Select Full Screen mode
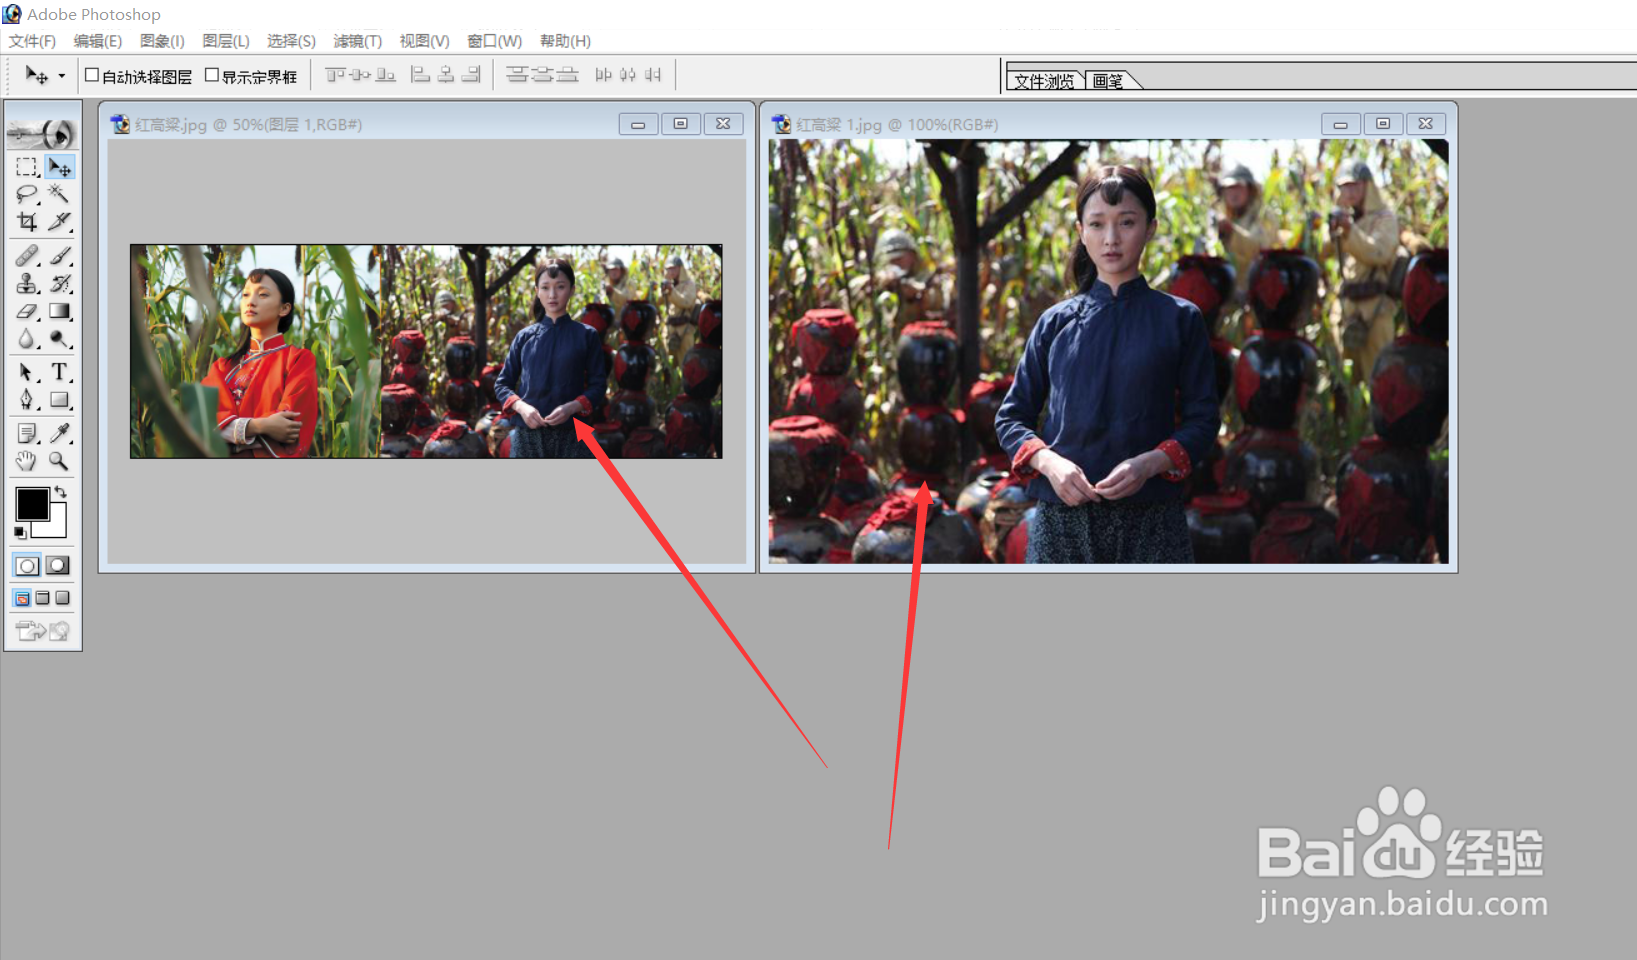The image size is (1637, 960). click(62, 598)
